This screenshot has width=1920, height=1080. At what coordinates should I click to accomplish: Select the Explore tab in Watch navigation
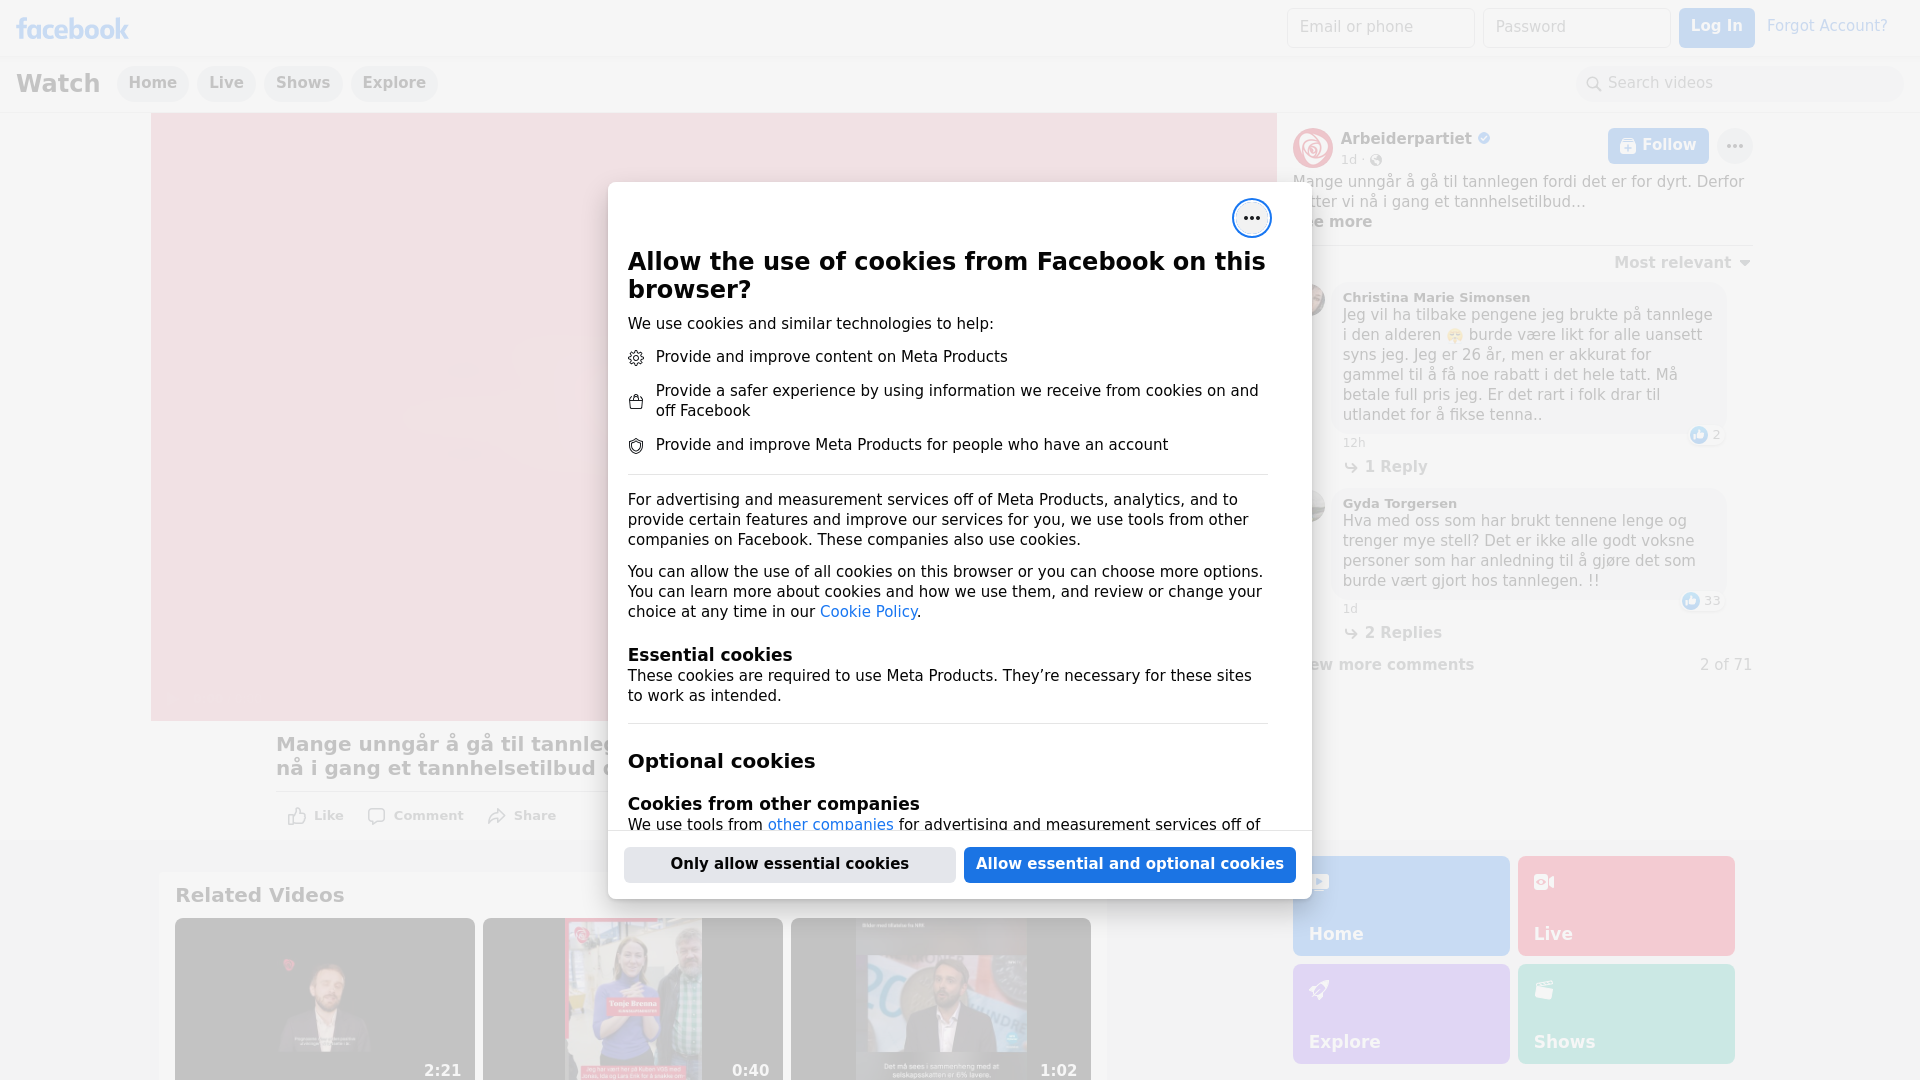[394, 83]
